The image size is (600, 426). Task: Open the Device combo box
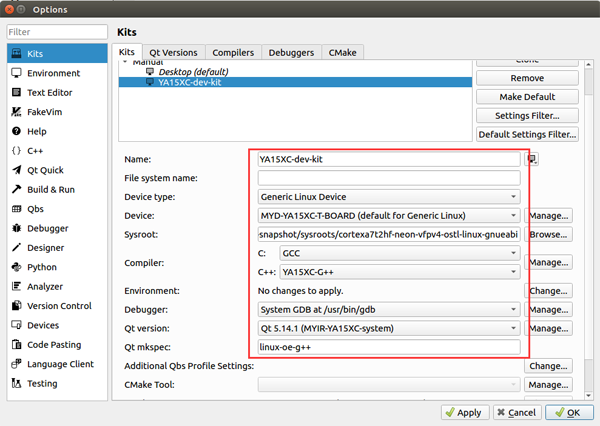click(389, 215)
